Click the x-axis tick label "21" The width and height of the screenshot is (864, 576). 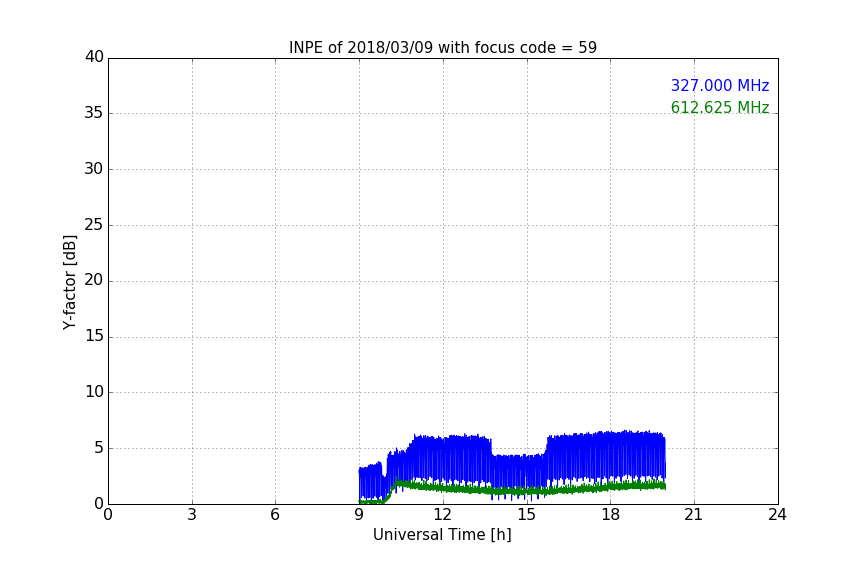[x=694, y=515]
